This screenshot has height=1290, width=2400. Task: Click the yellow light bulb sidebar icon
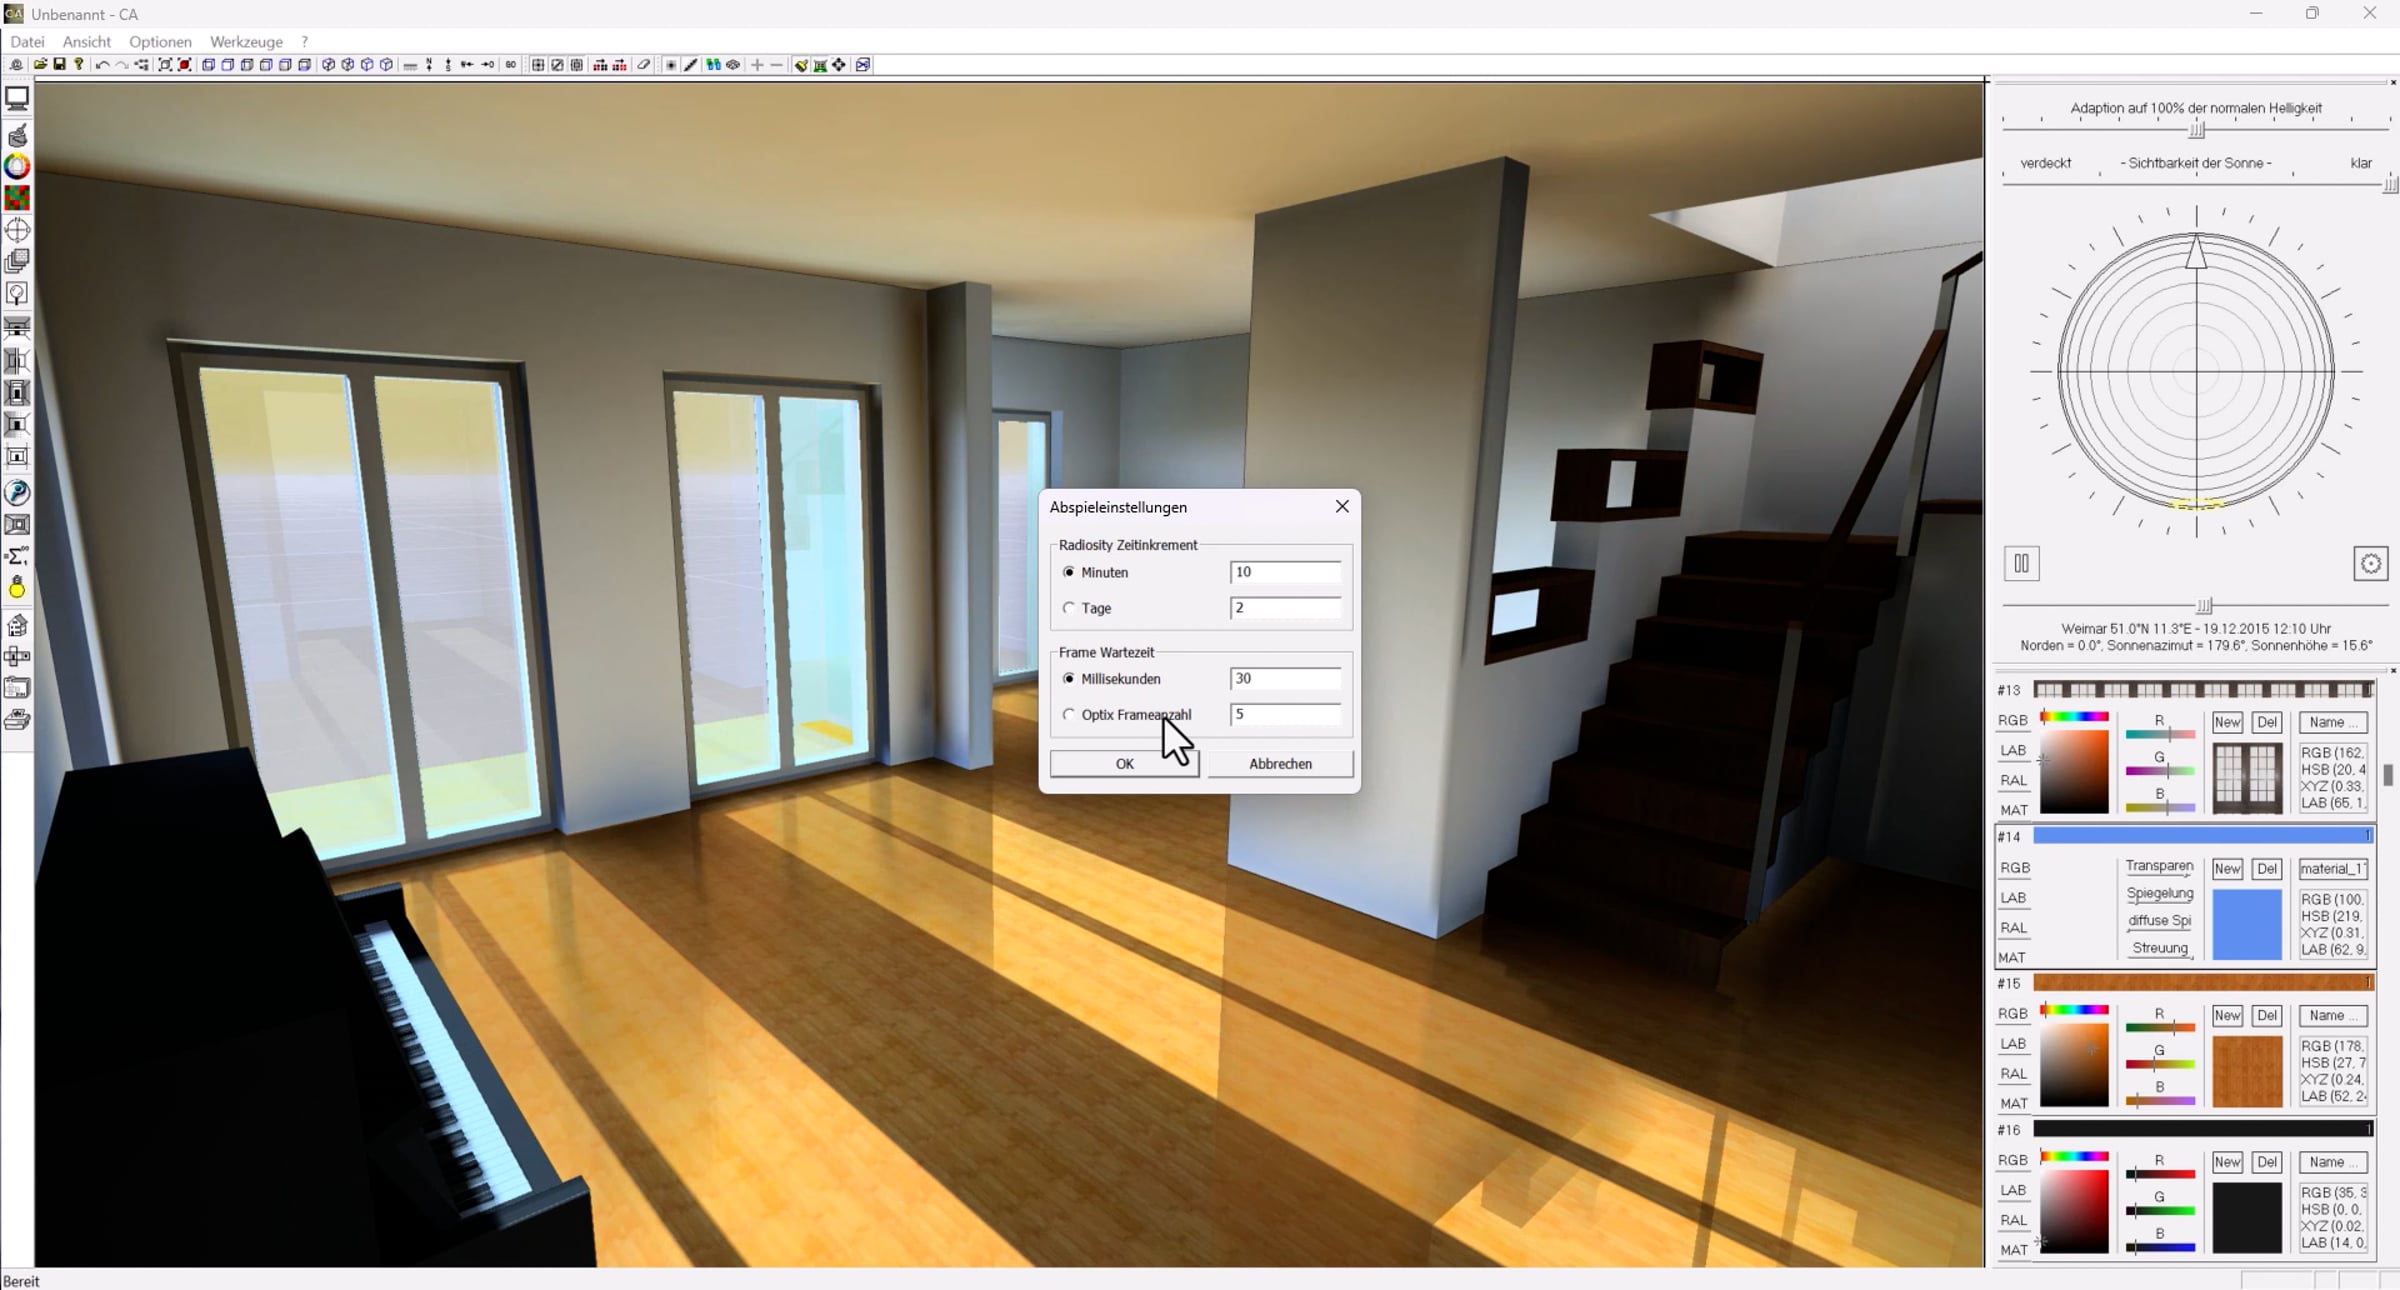pos(17,589)
